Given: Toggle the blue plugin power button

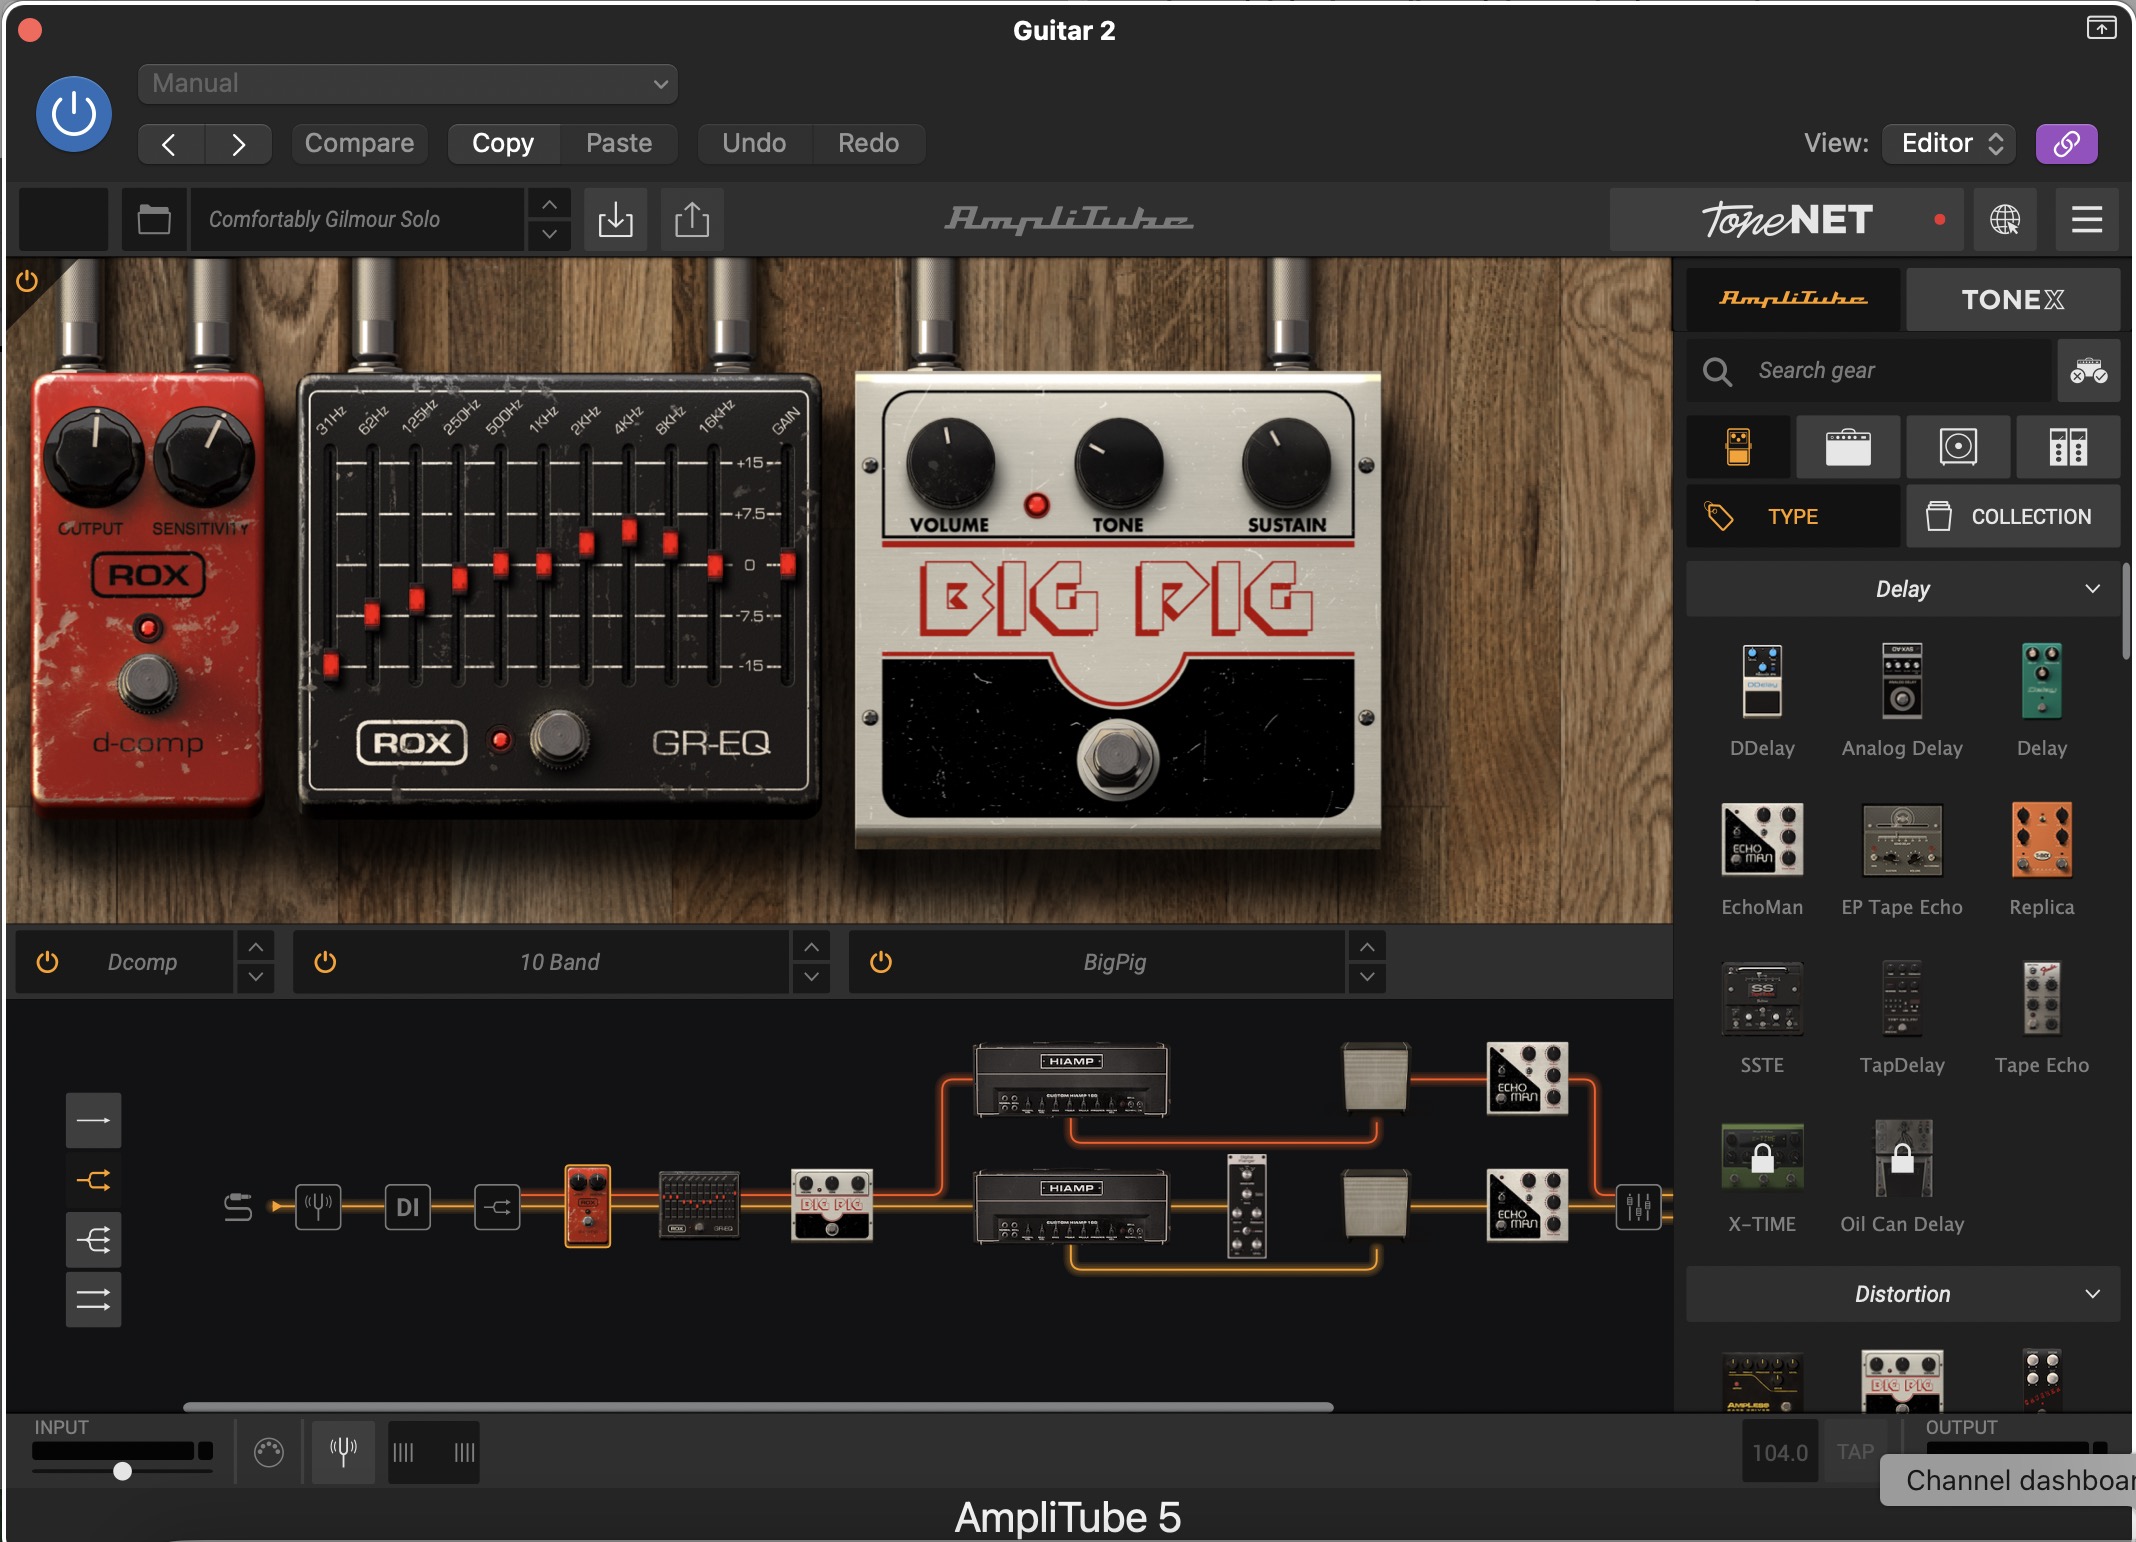Looking at the screenshot, I should pyautogui.click(x=74, y=114).
